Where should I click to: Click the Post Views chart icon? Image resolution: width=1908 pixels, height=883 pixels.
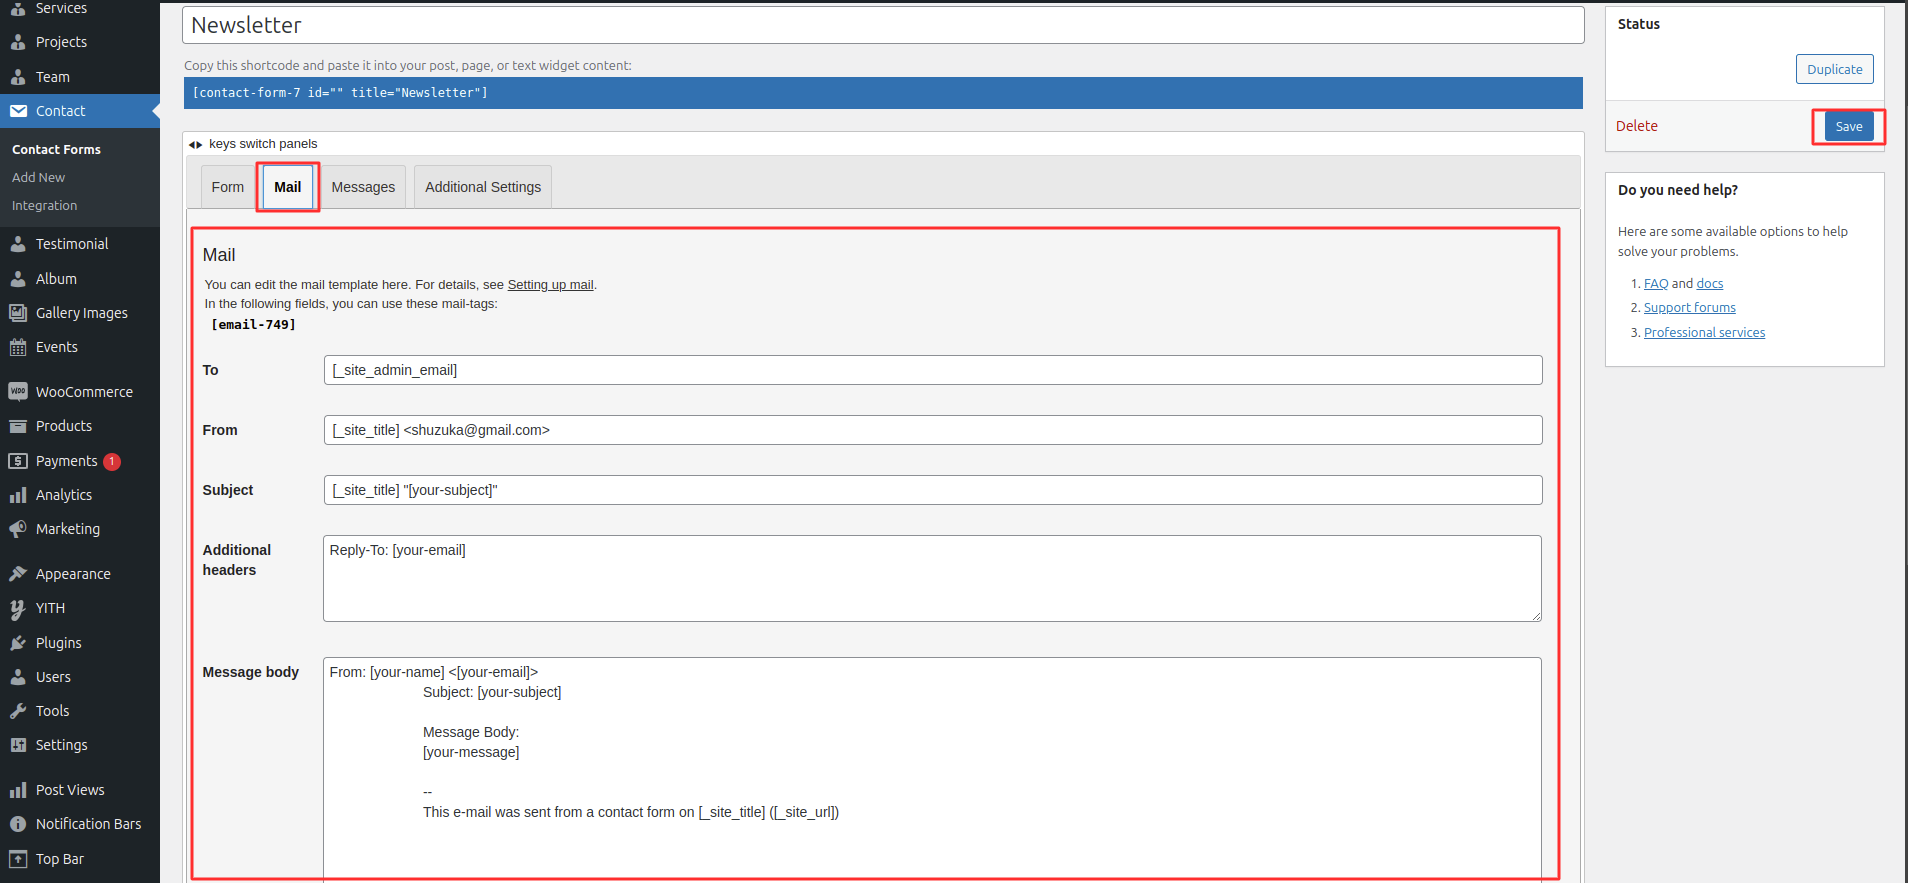(18, 790)
